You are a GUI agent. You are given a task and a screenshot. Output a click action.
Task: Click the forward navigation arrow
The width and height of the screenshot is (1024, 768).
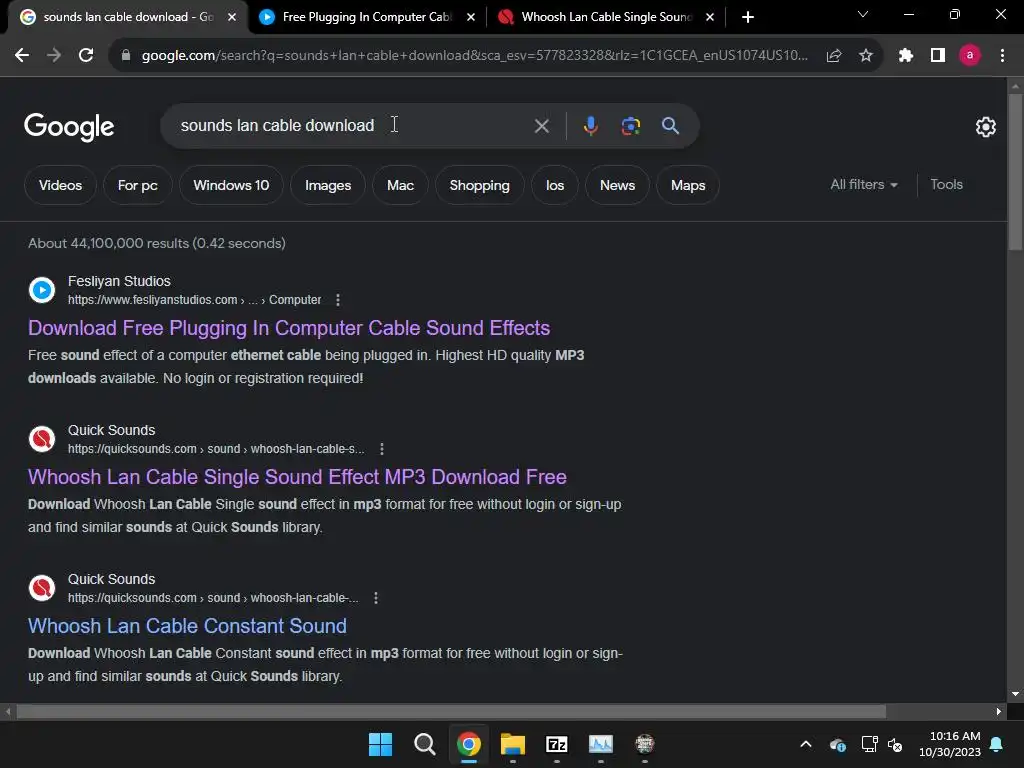pyautogui.click(x=54, y=56)
